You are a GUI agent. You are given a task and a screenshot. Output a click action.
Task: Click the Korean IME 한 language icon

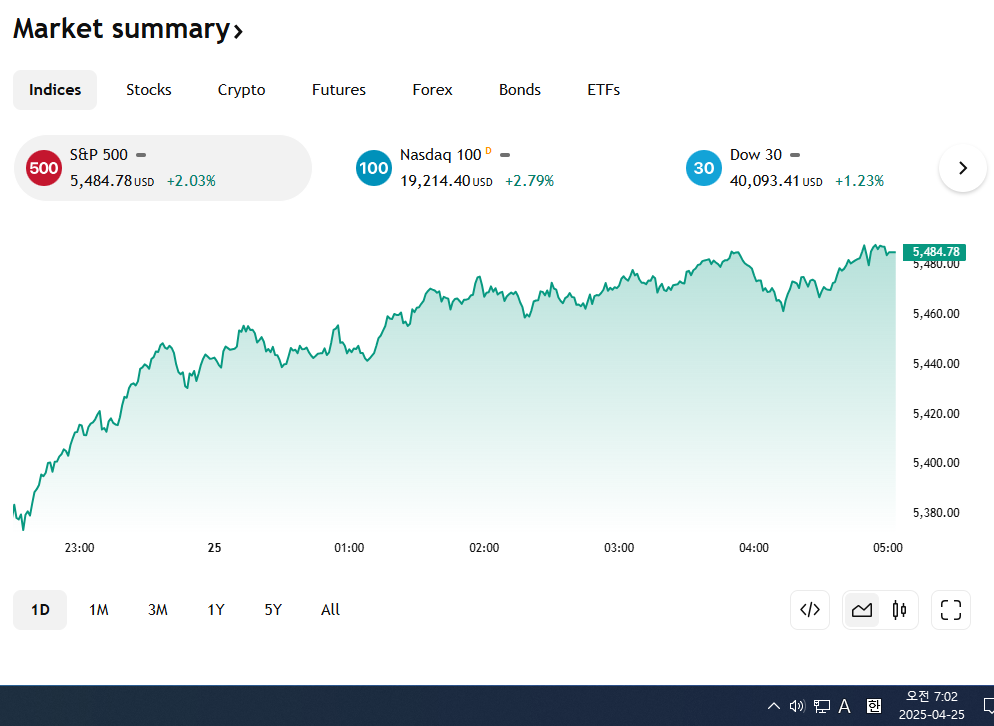click(x=874, y=706)
